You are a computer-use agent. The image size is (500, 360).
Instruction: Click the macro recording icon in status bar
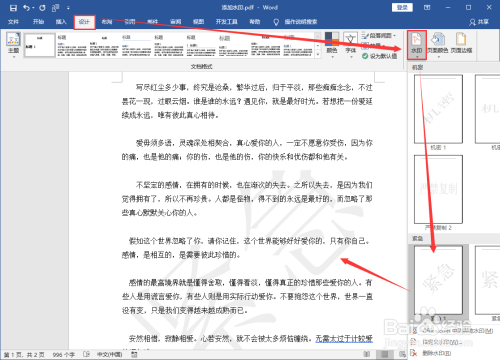click(134, 354)
